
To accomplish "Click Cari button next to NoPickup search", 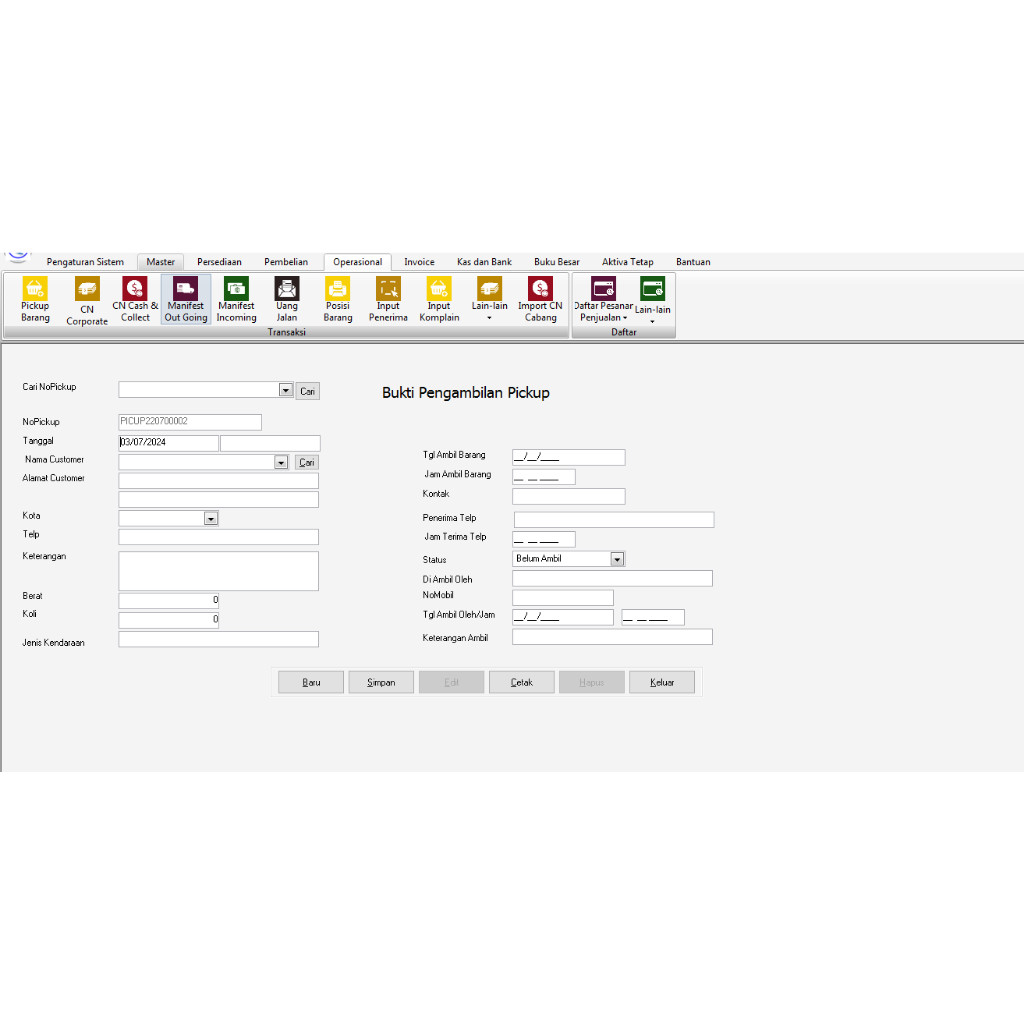I will pyautogui.click(x=308, y=391).
